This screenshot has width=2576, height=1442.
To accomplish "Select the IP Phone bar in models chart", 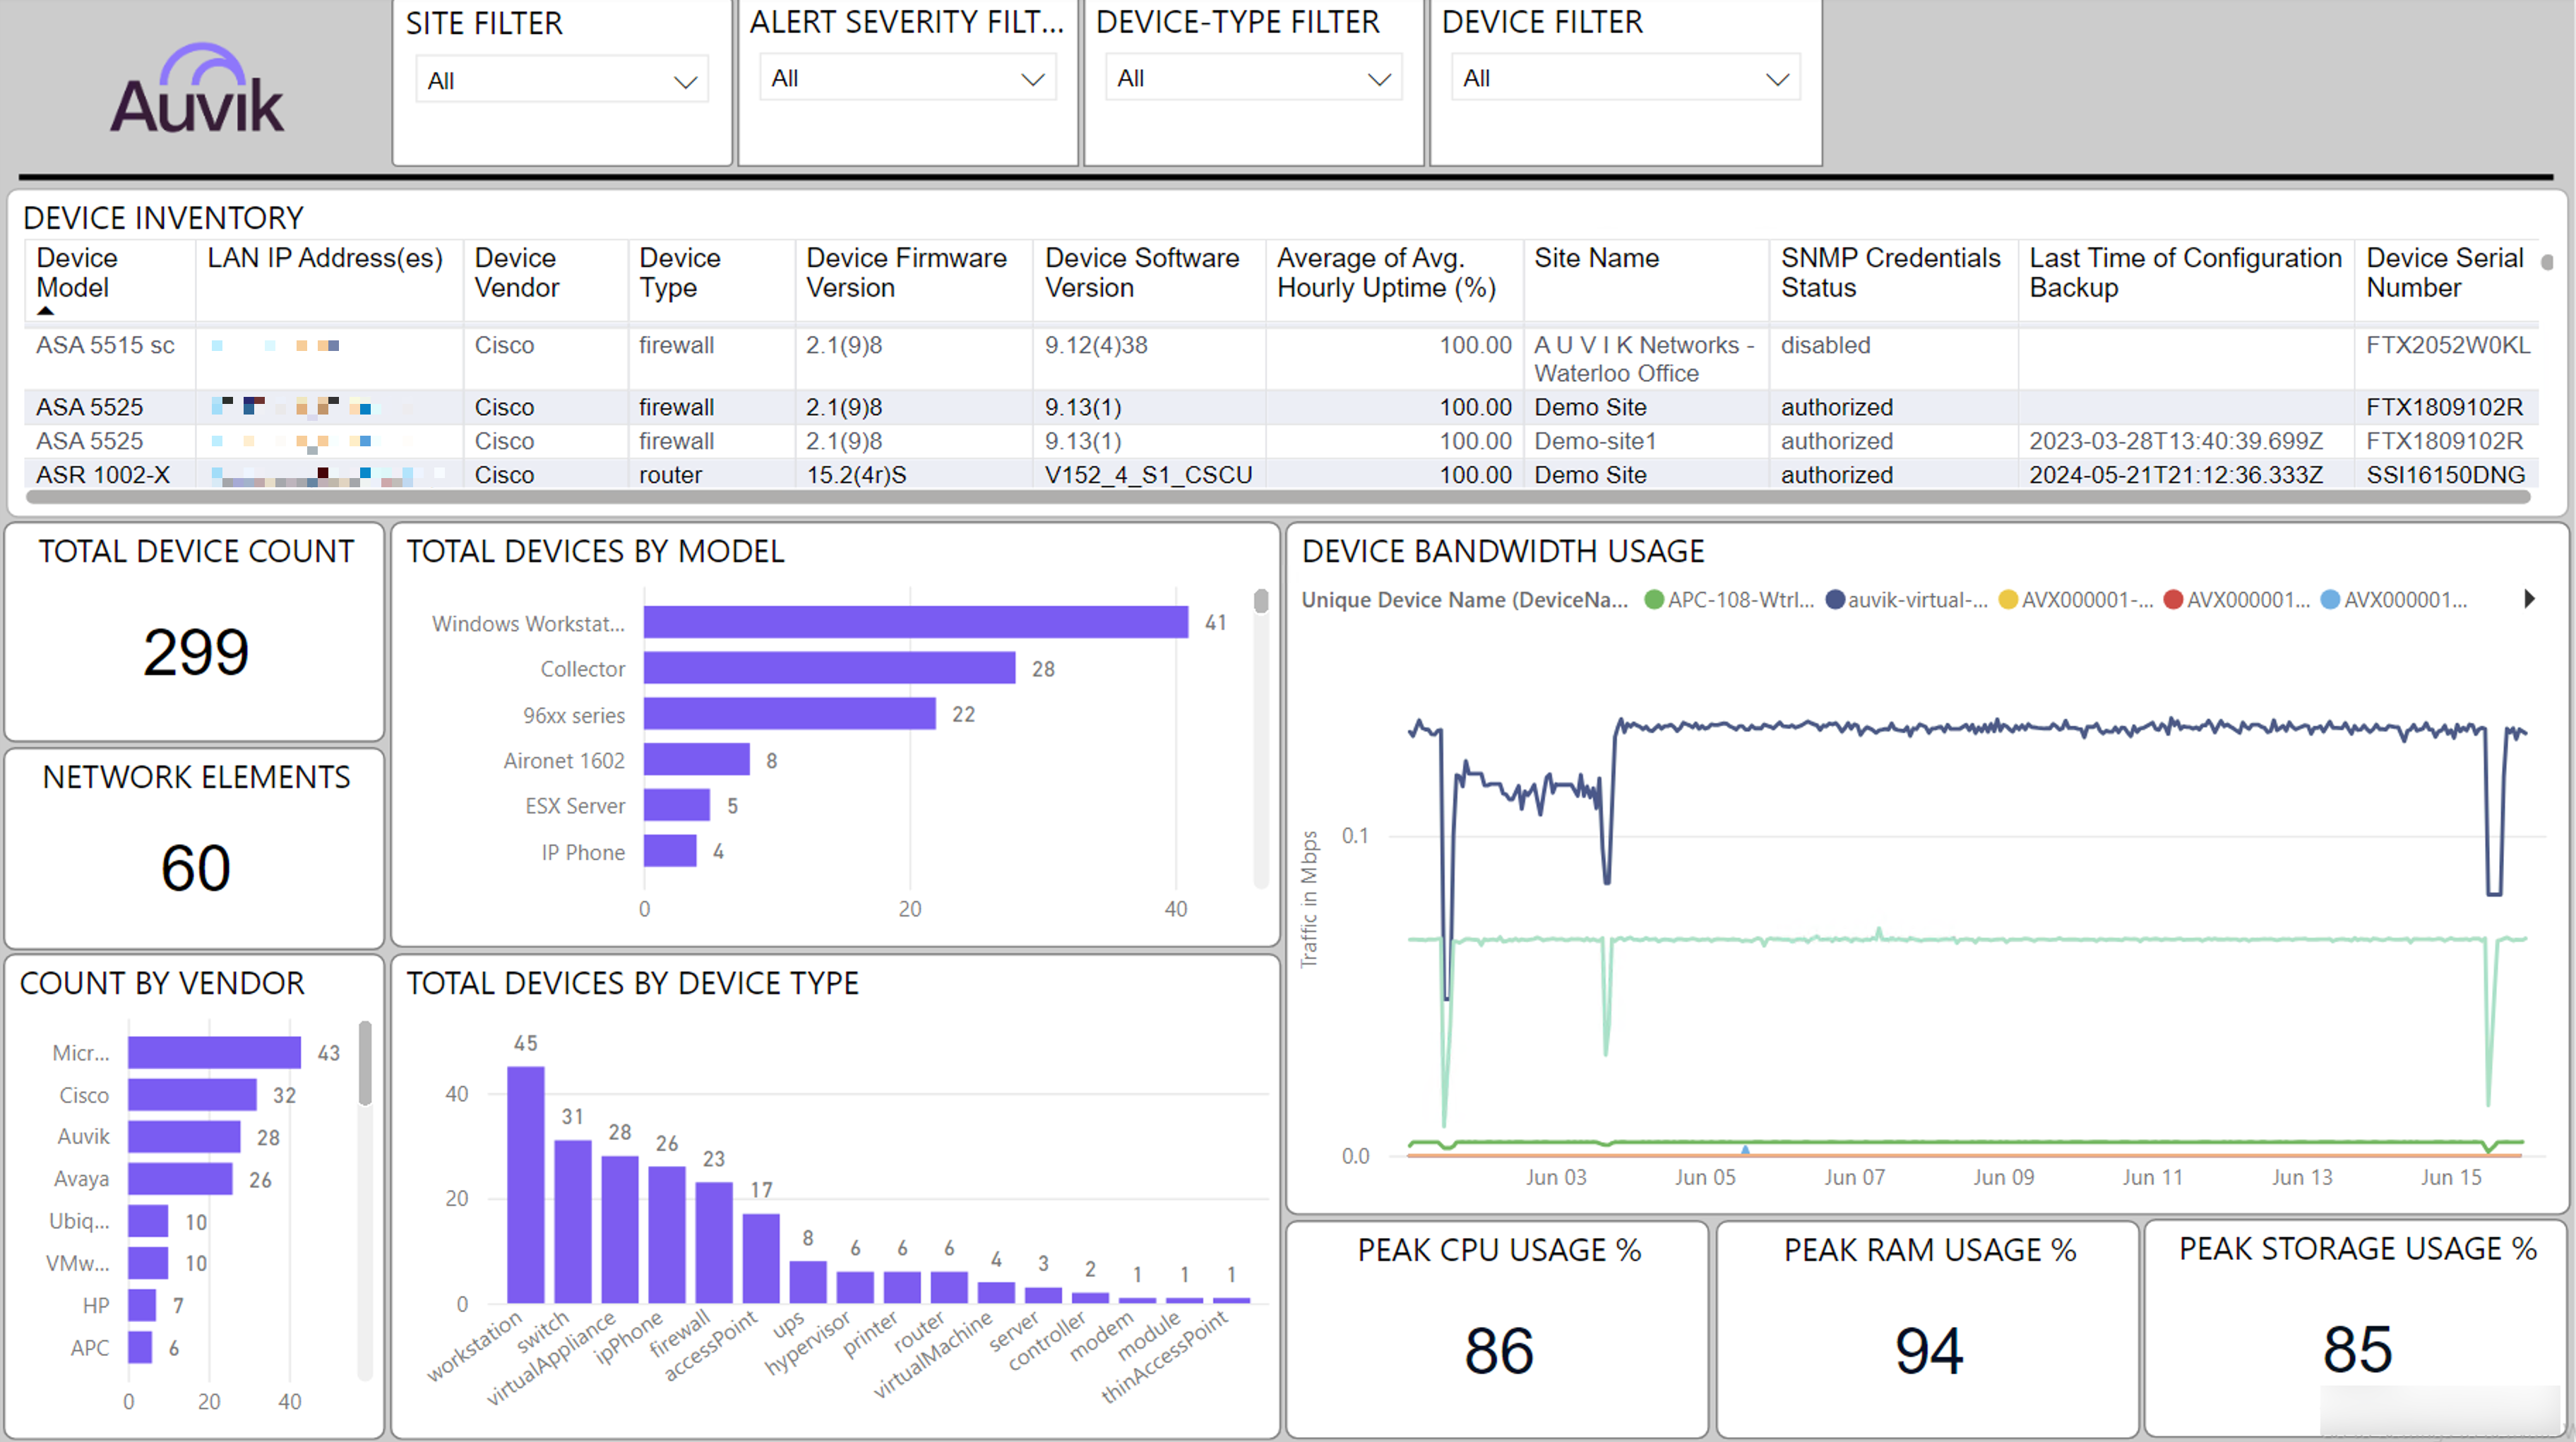I will click(x=670, y=851).
